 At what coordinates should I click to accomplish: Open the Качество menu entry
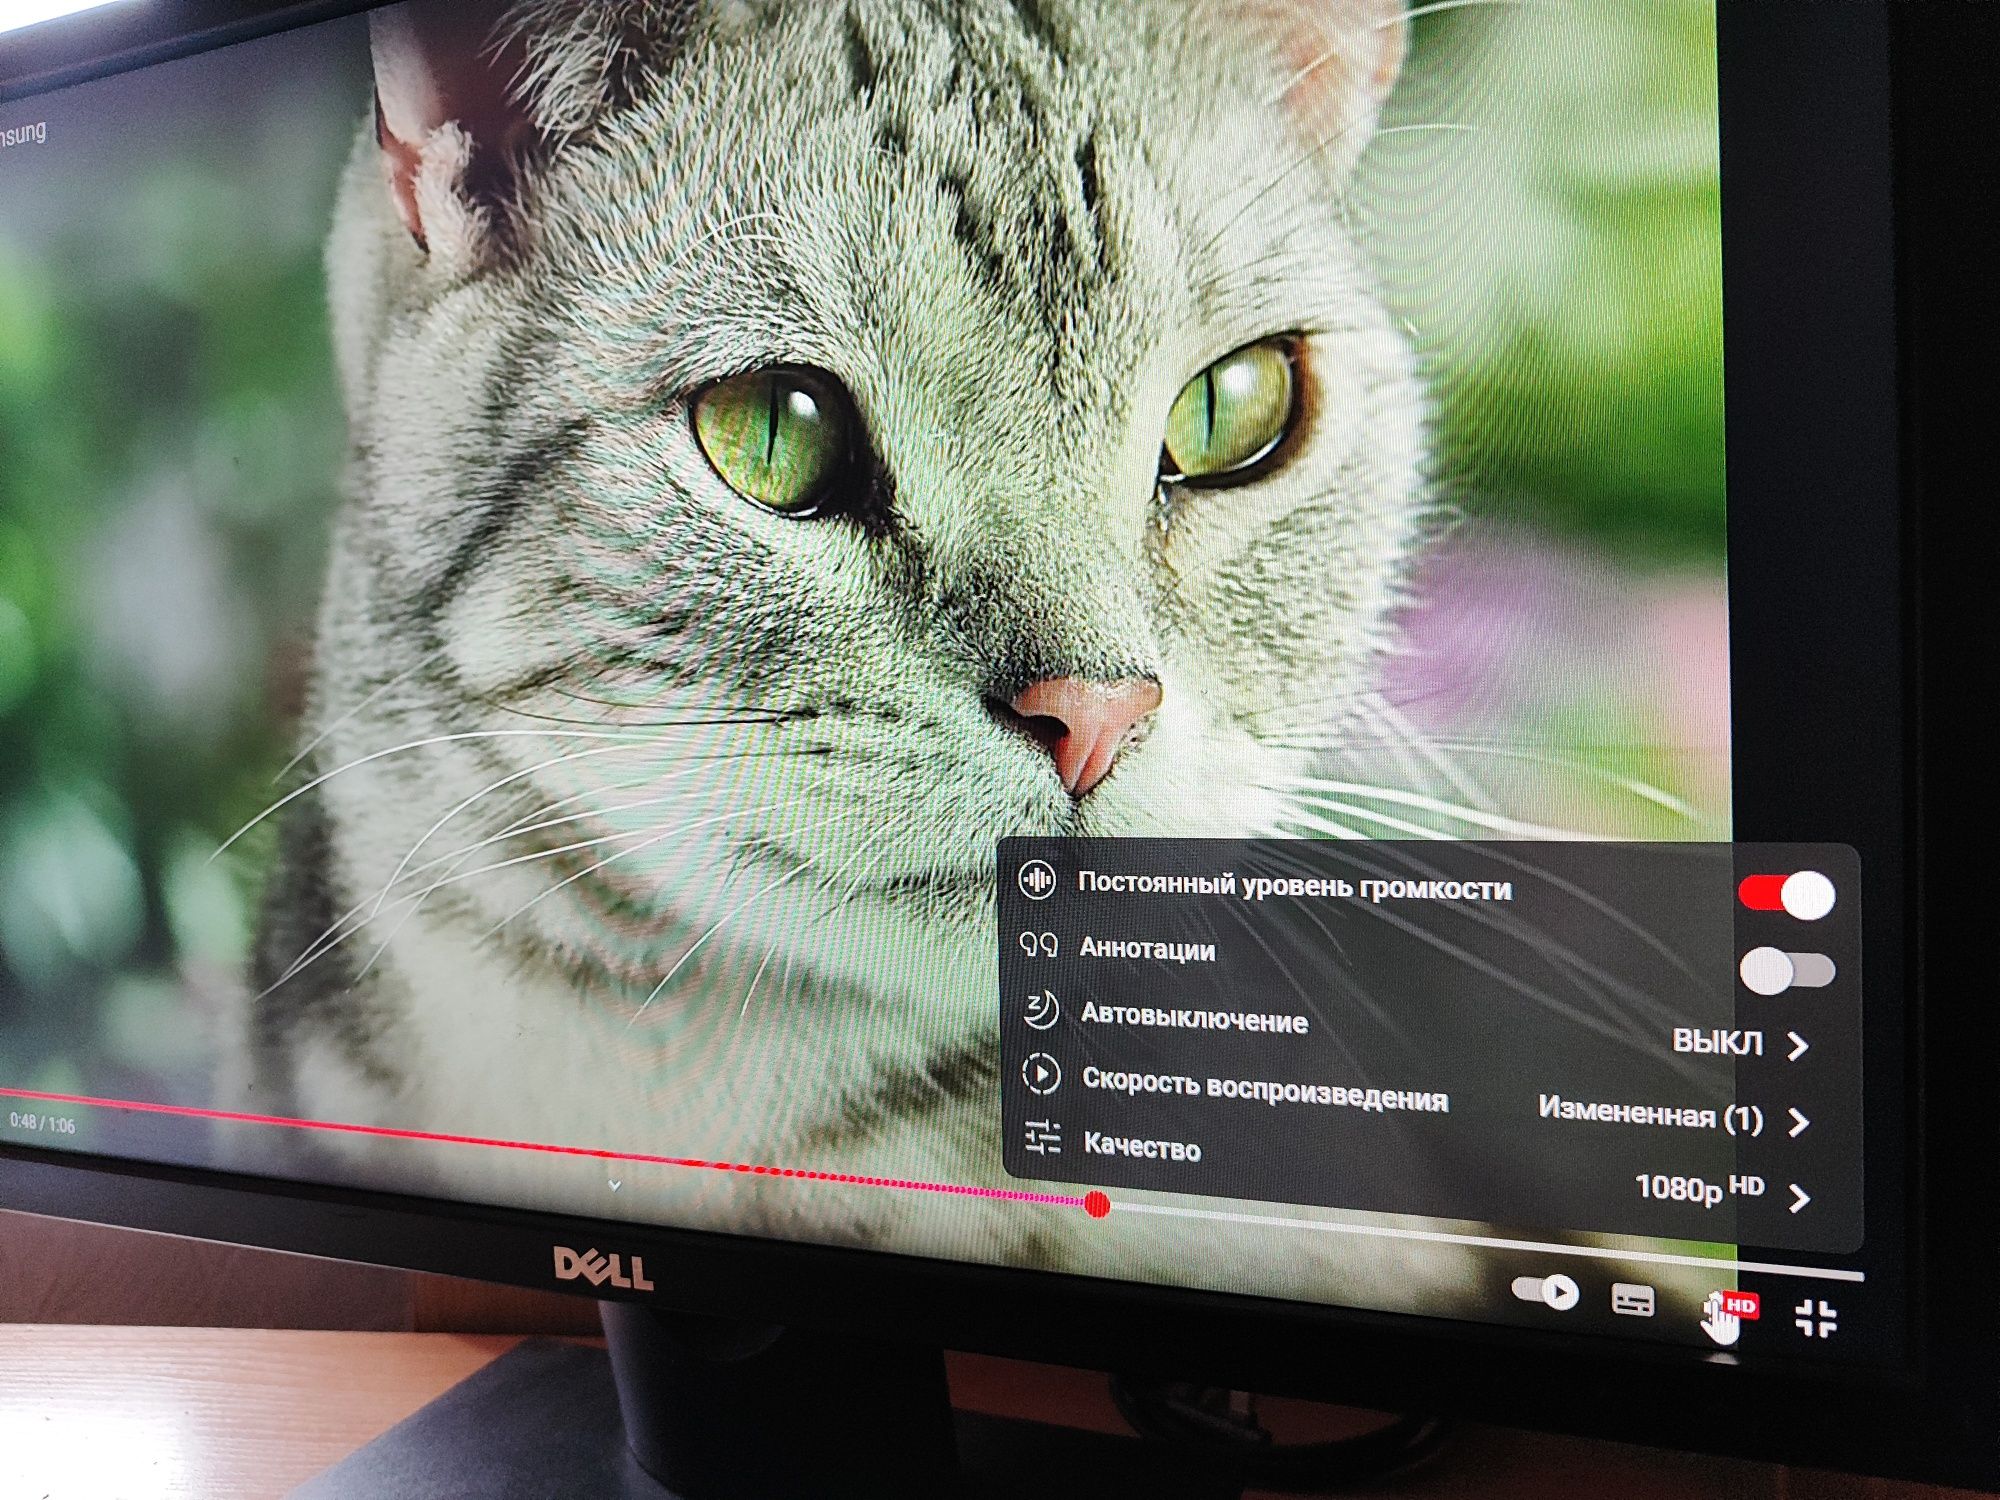(x=1420, y=1167)
